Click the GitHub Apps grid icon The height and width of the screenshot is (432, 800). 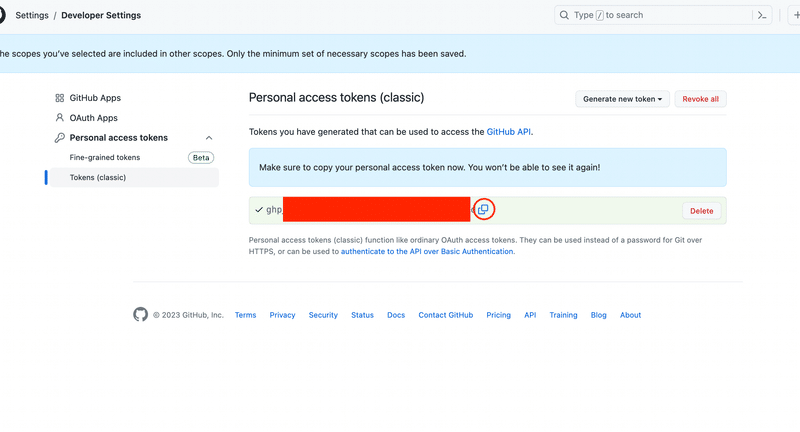(x=60, y=98)
